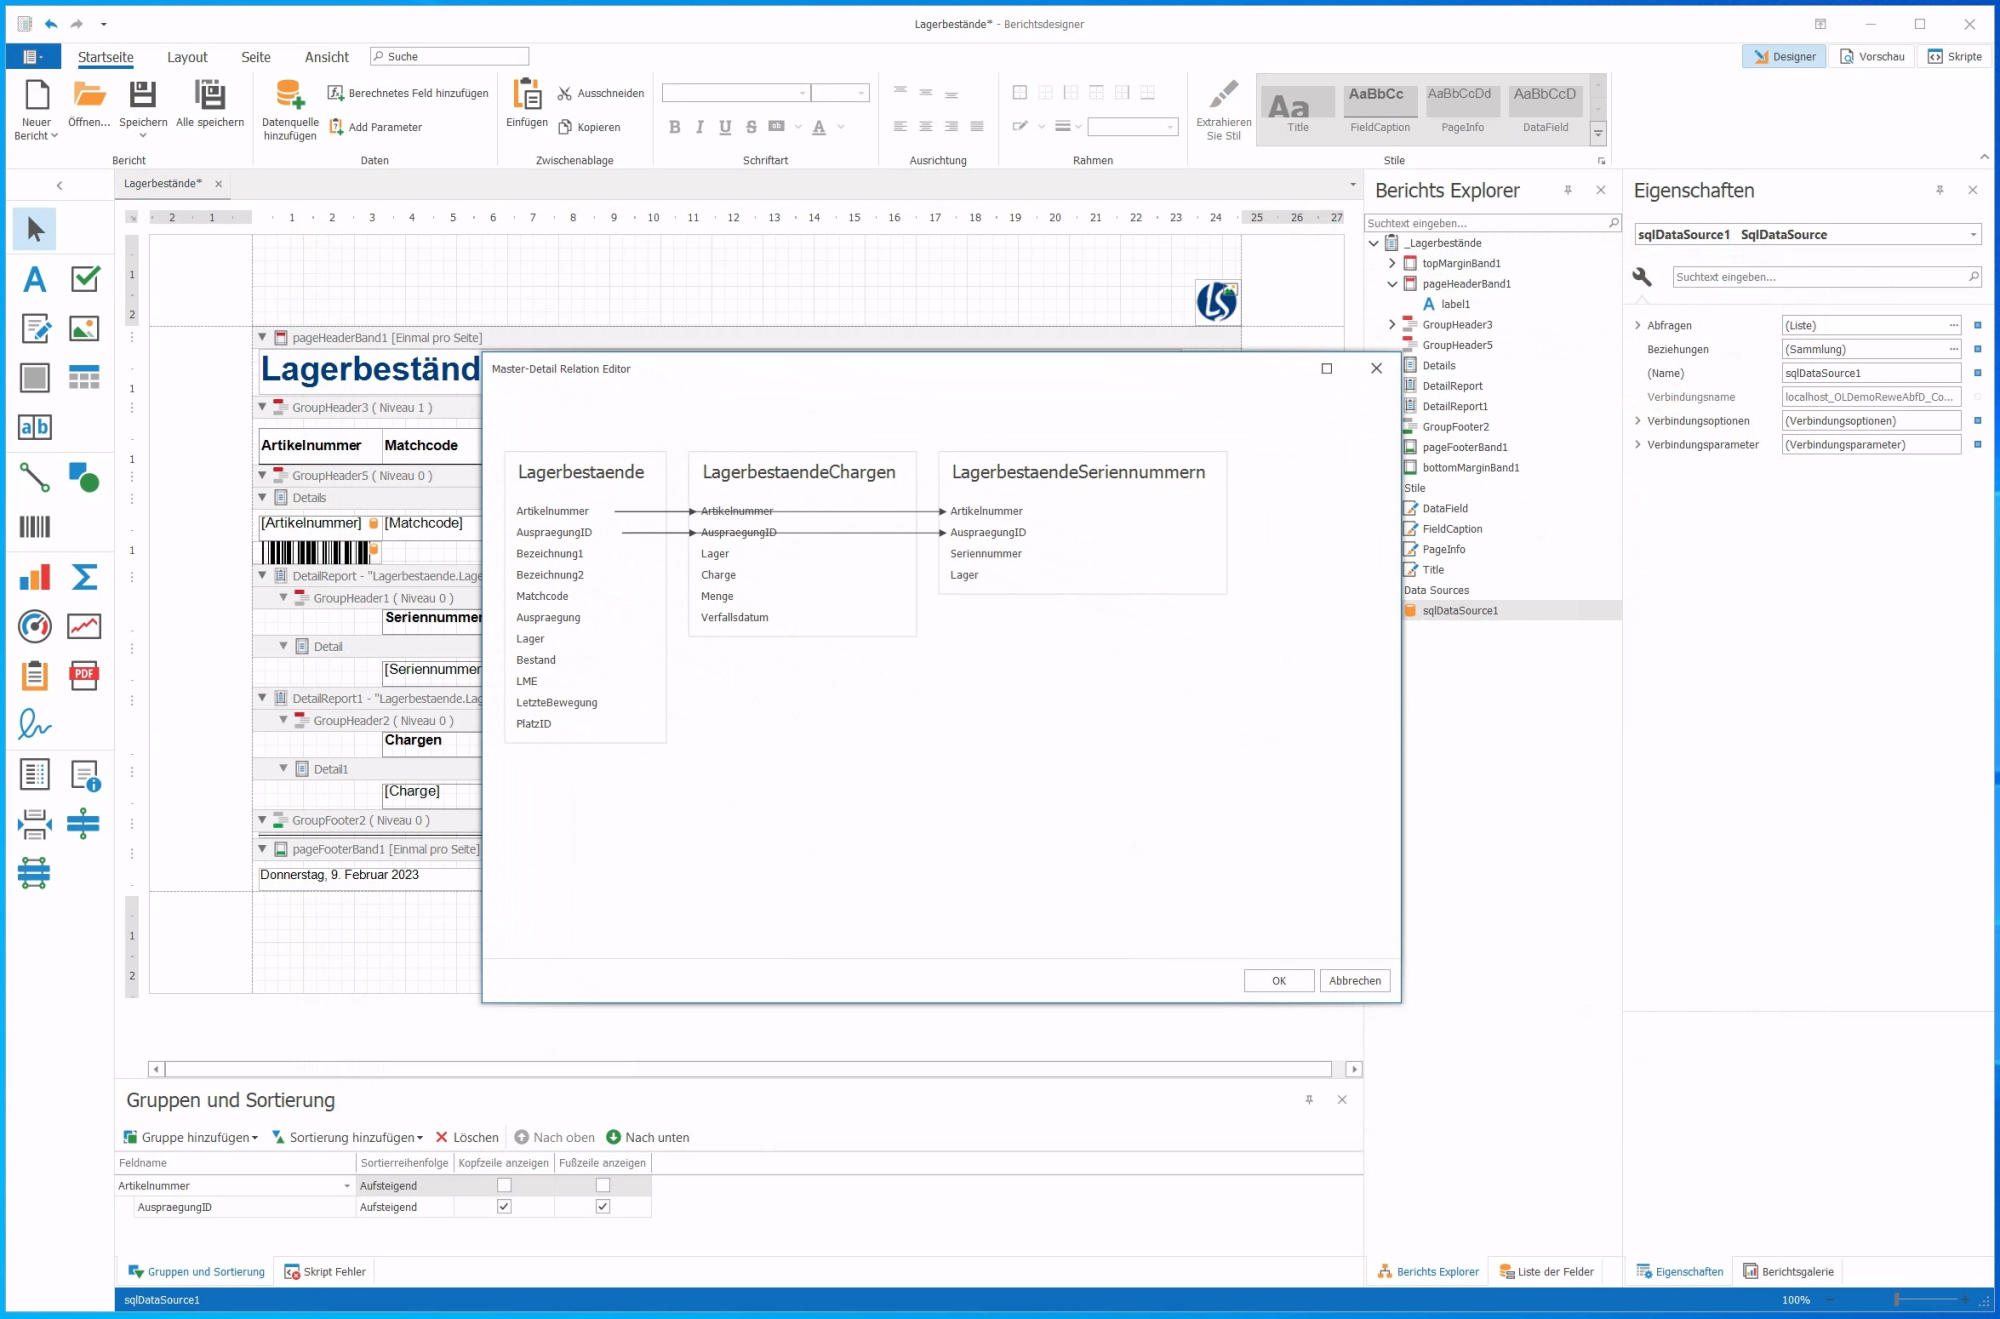
Task: Expand the Verbindungsoptionen property
Action: click(x=1637, y=421)
